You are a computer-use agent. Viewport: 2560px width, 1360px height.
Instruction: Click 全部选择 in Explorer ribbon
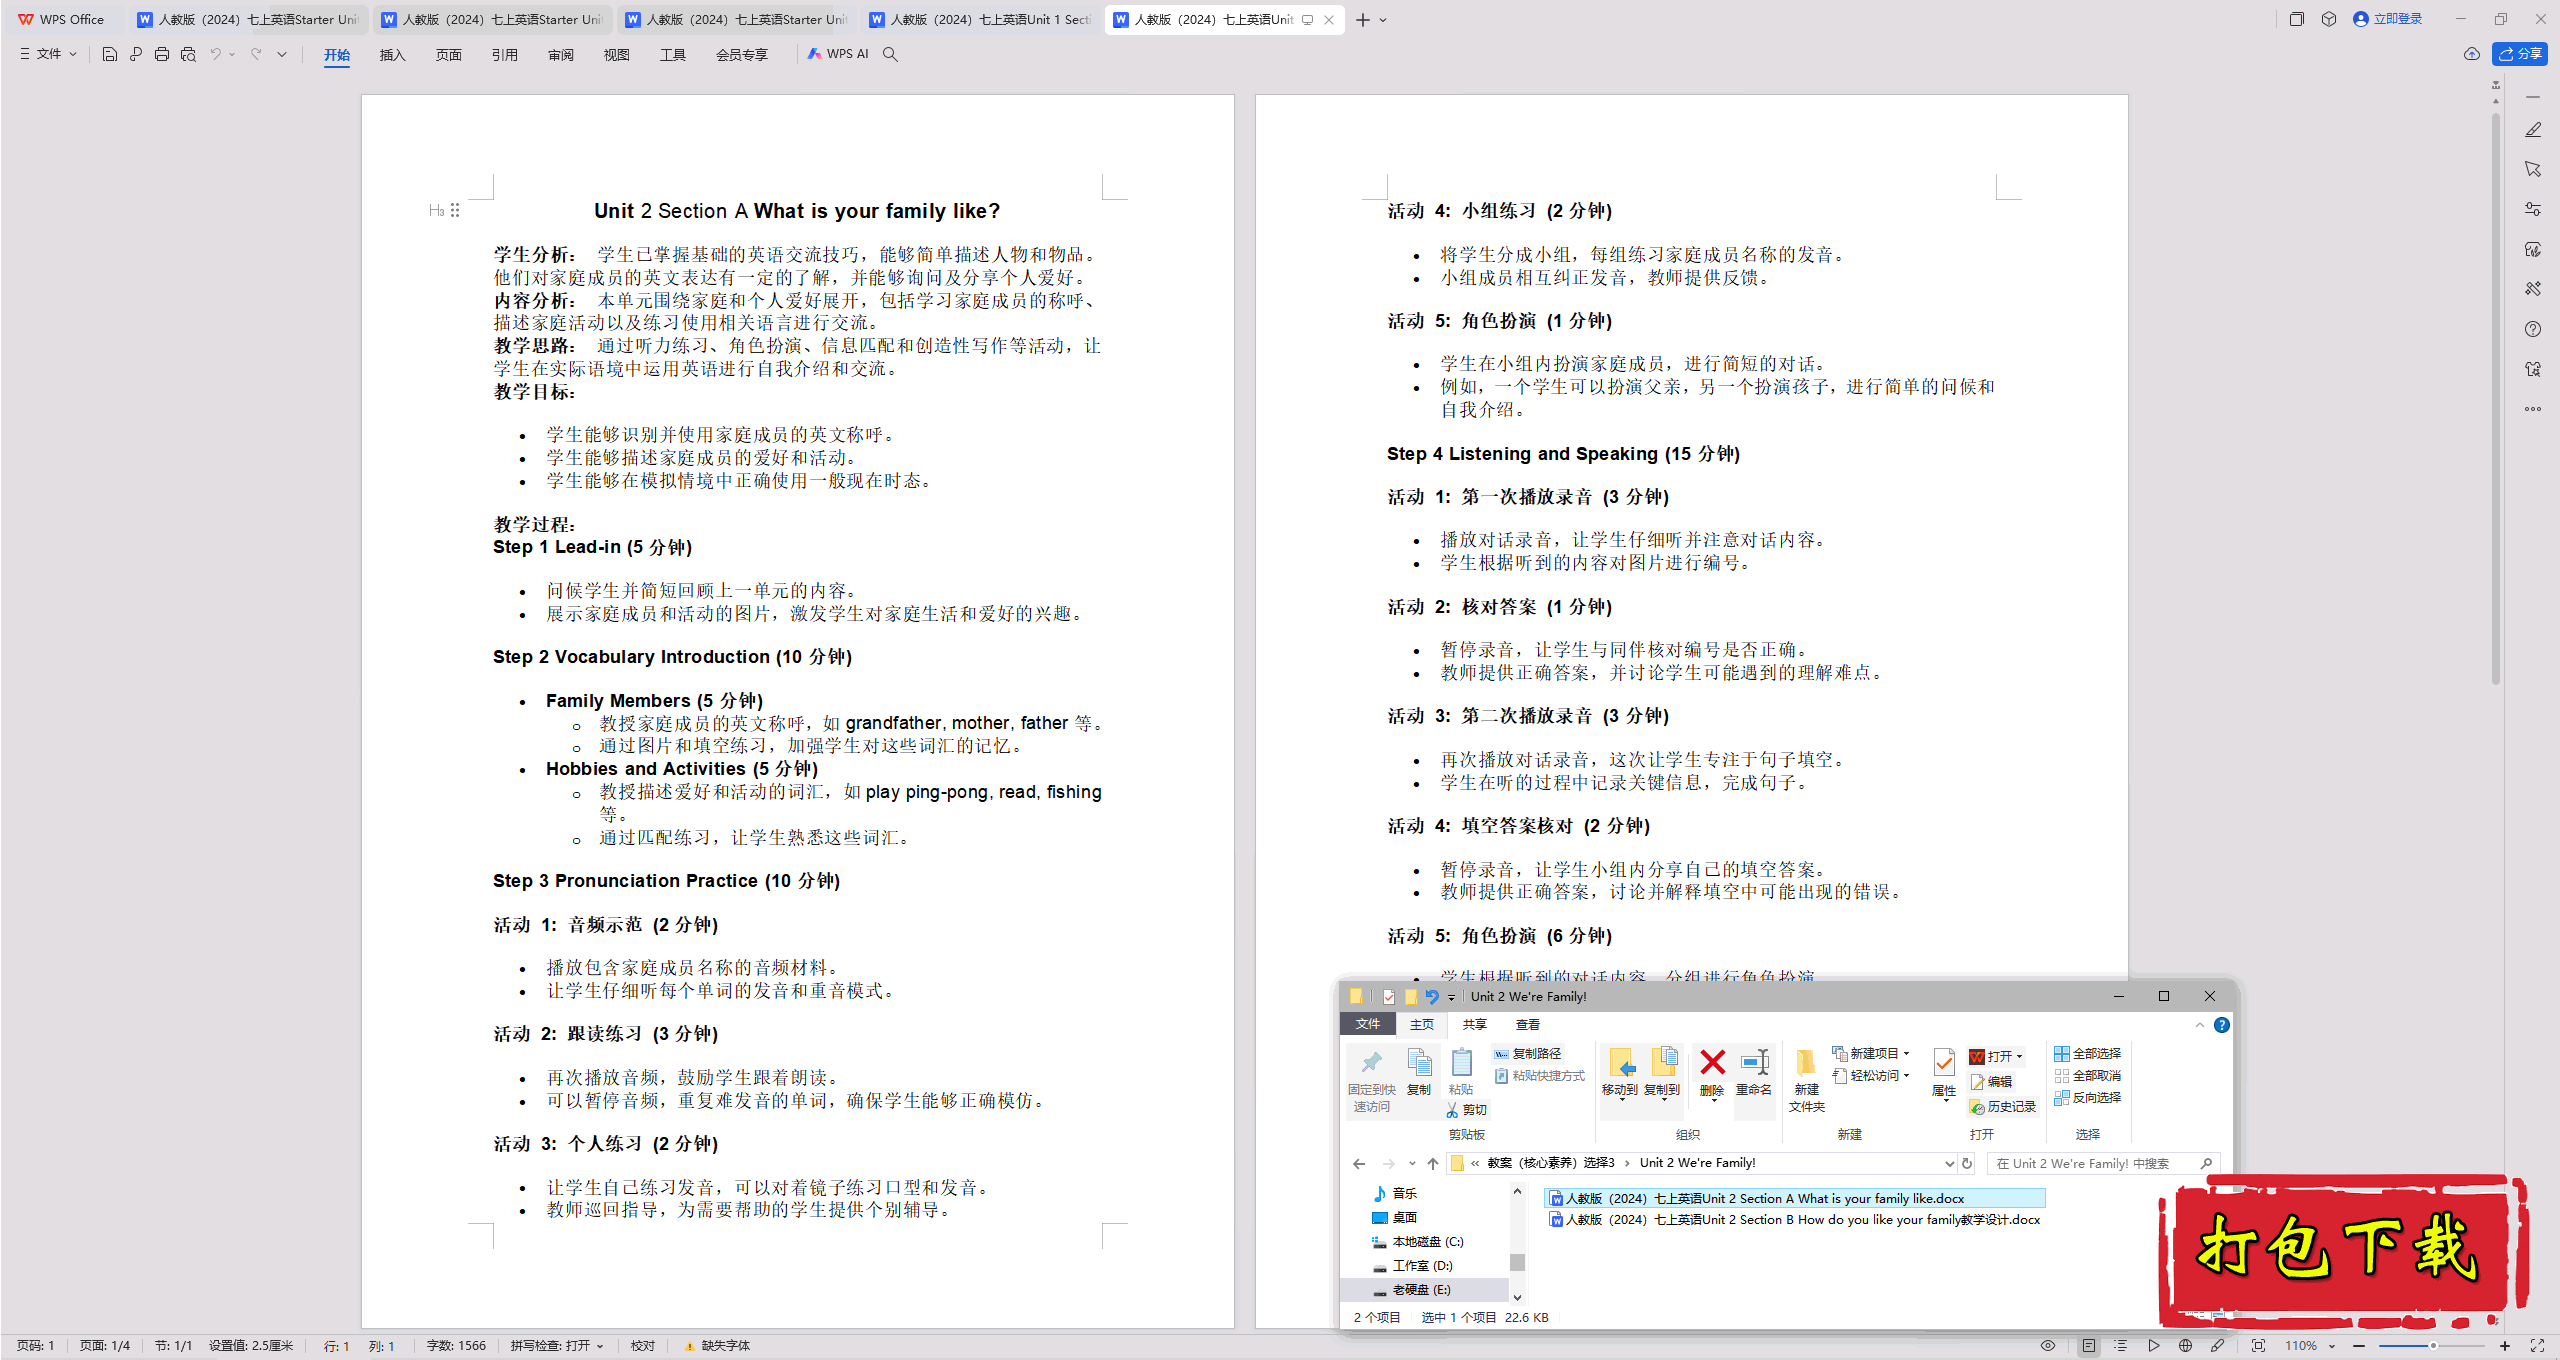pos(2088,1054)
